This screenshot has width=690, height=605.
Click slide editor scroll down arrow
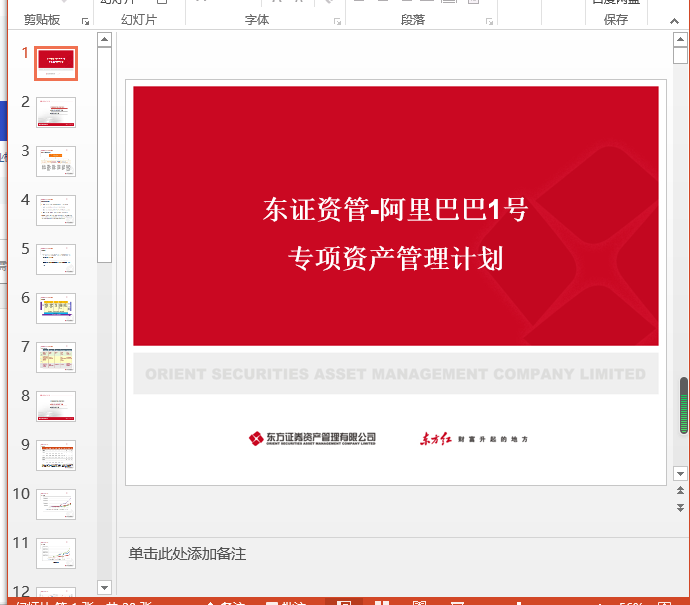pos(681,473)
